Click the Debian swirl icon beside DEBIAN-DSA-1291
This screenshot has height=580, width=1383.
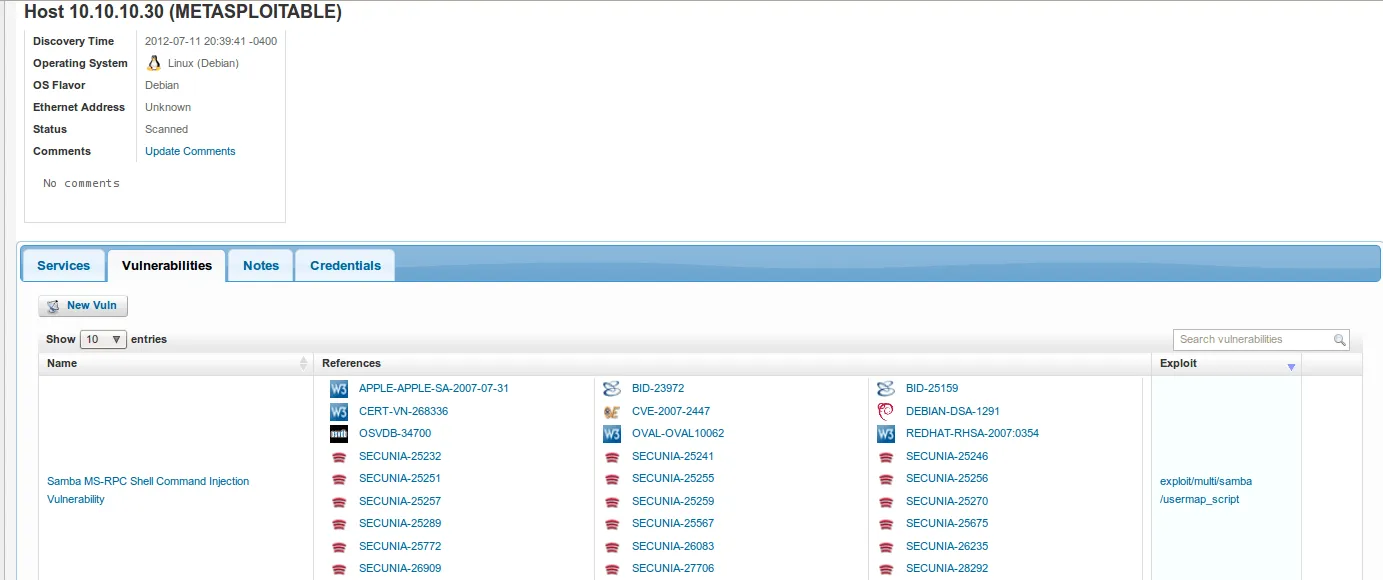click(x=885, y=411)
